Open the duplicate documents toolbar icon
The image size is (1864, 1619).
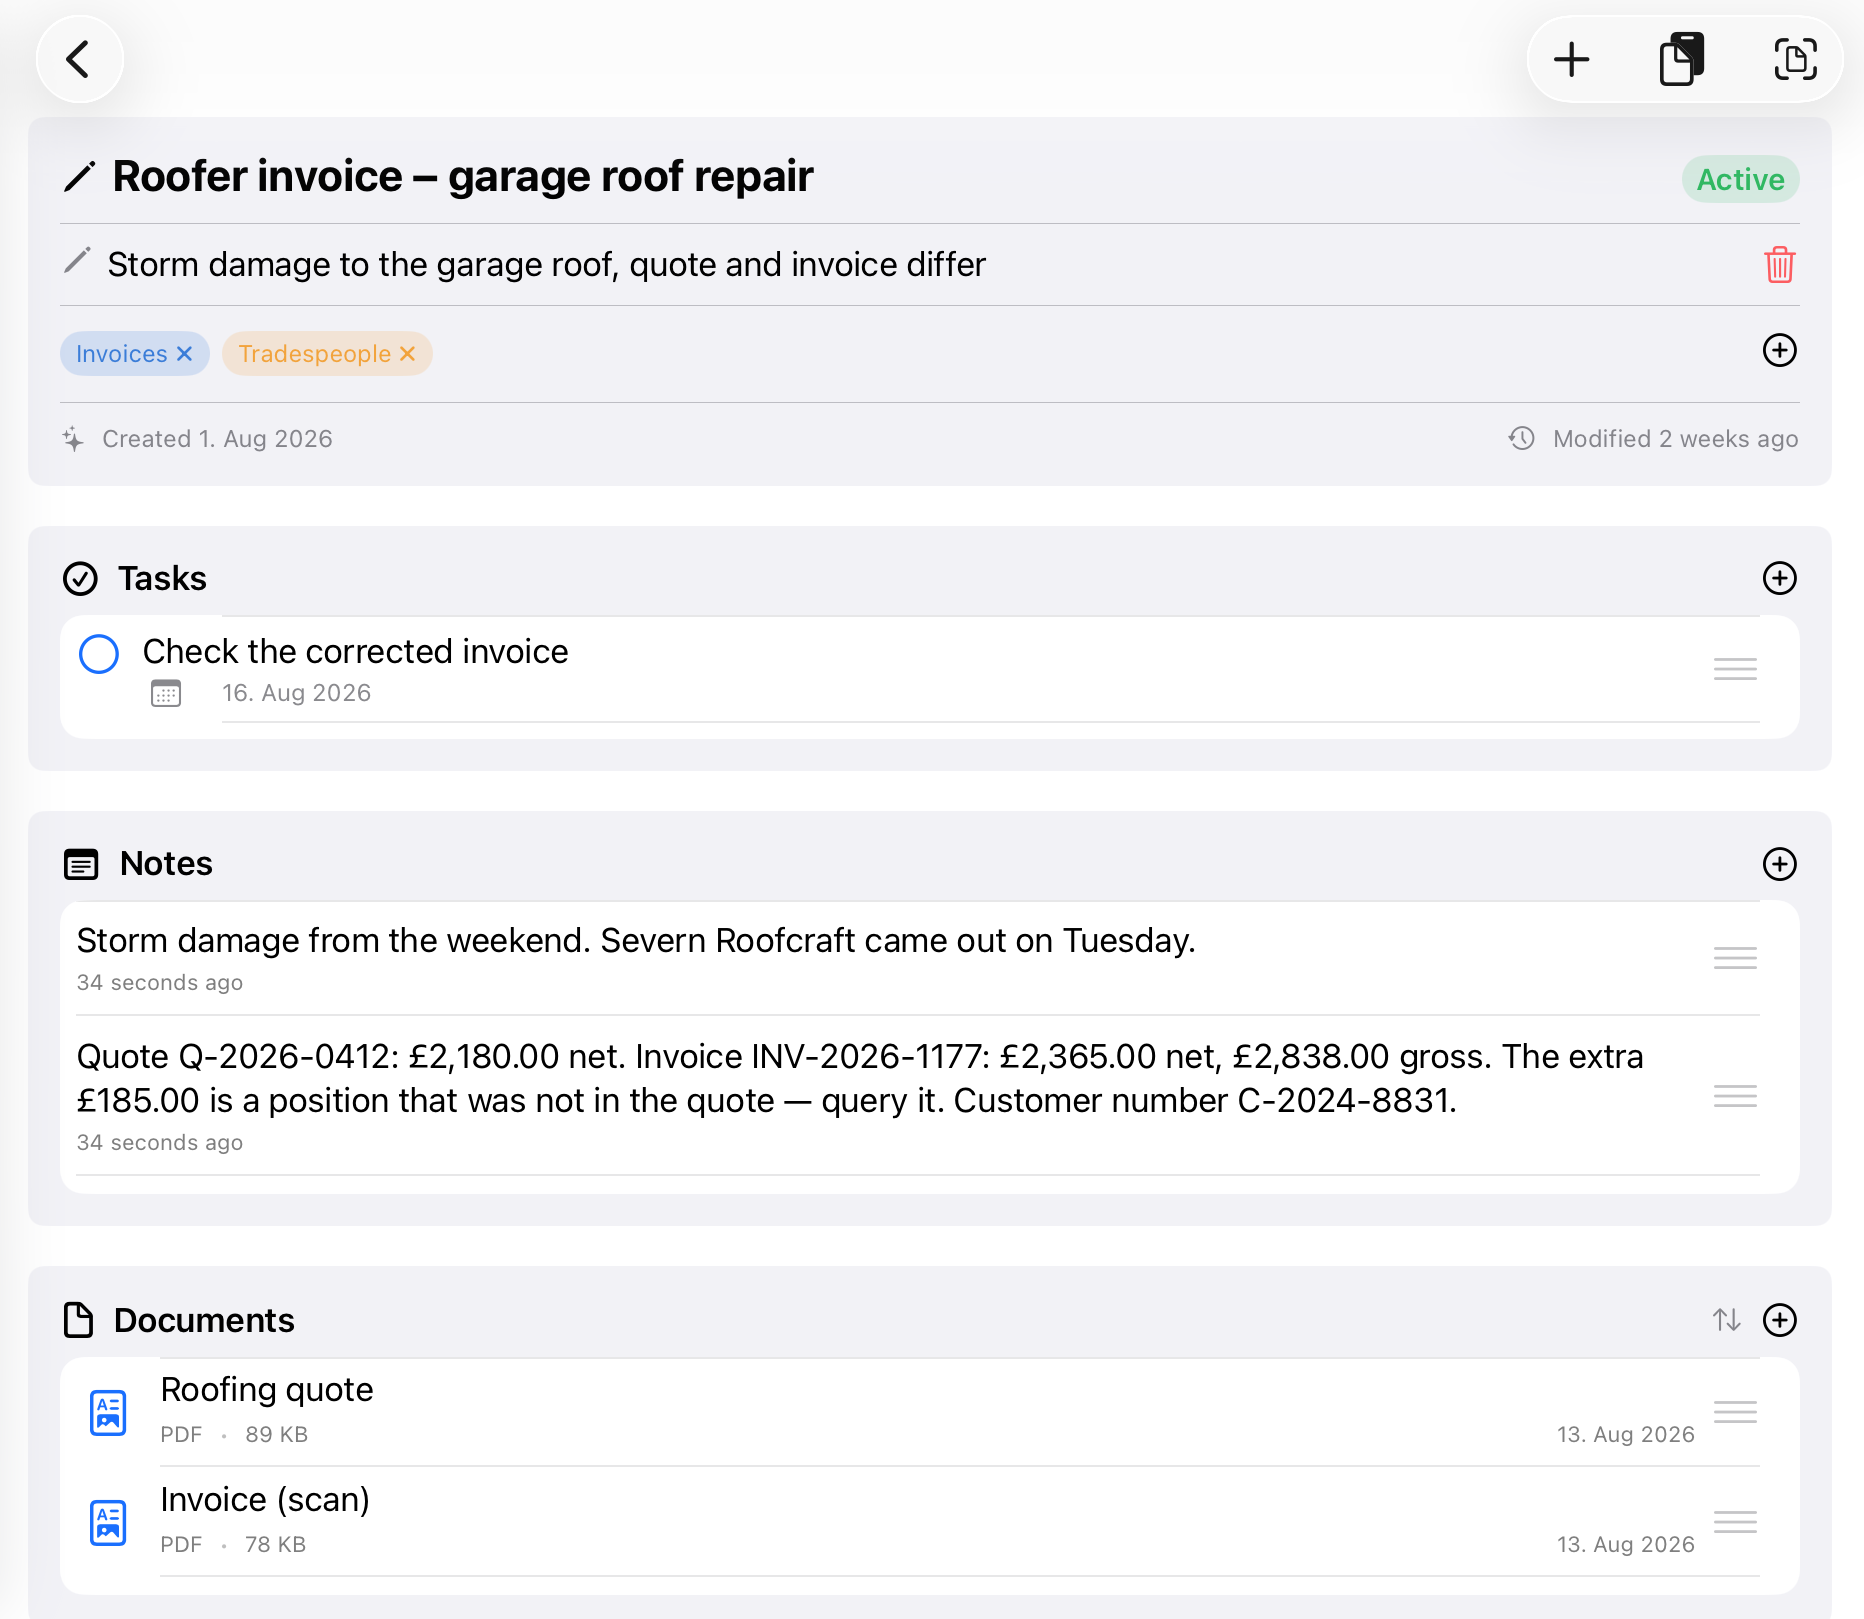click(1682, 59)
